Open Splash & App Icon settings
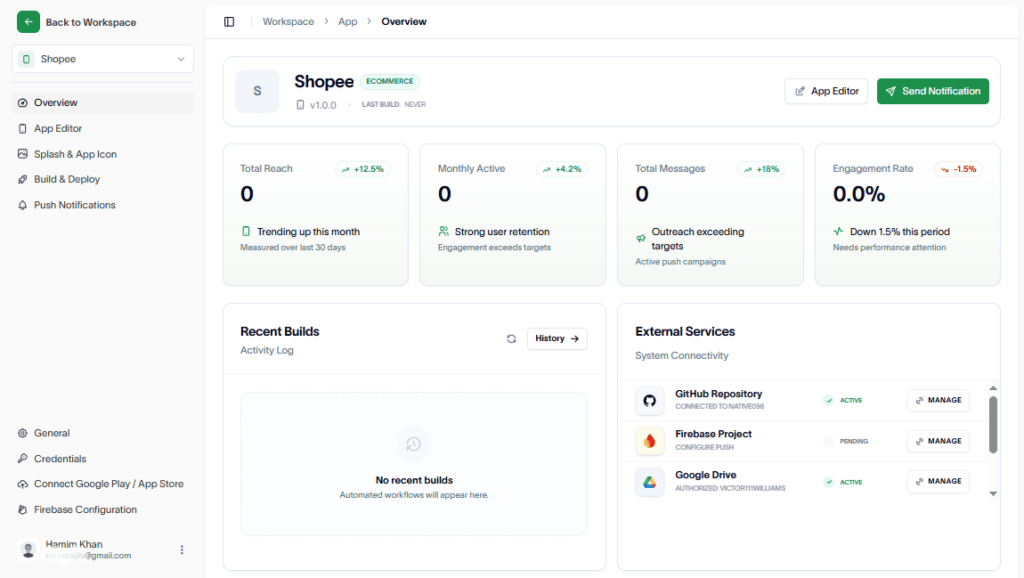Viewport: 1024px width, 578px height. pyautogui.click(x=103, y=154)
